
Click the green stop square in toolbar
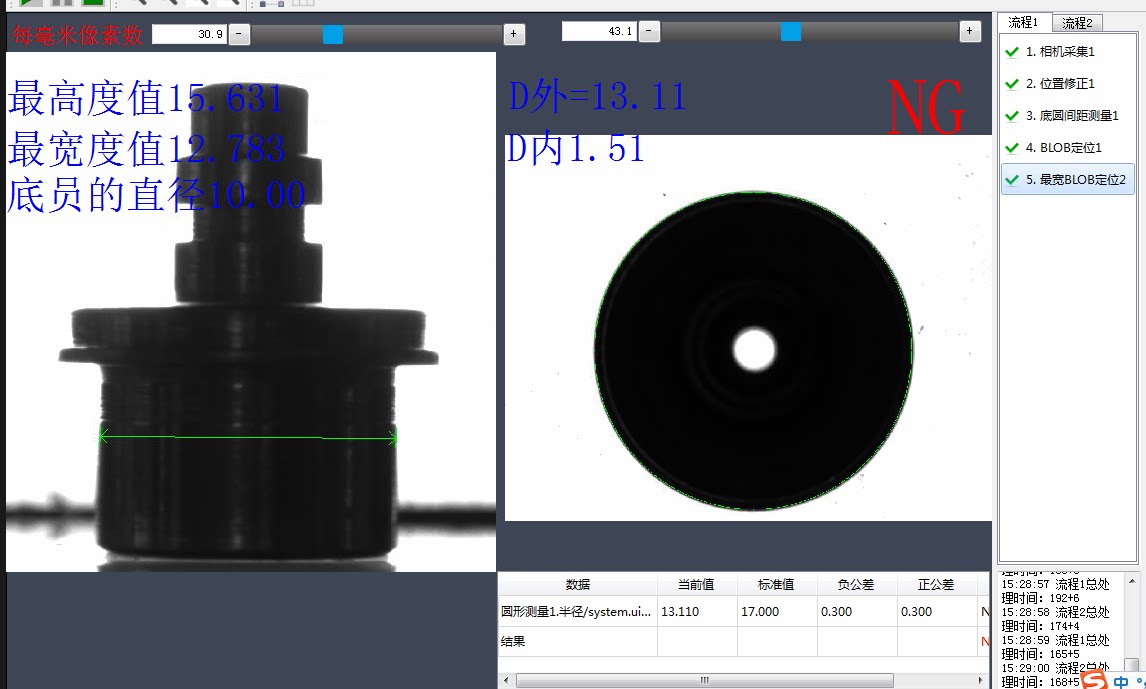93,3
